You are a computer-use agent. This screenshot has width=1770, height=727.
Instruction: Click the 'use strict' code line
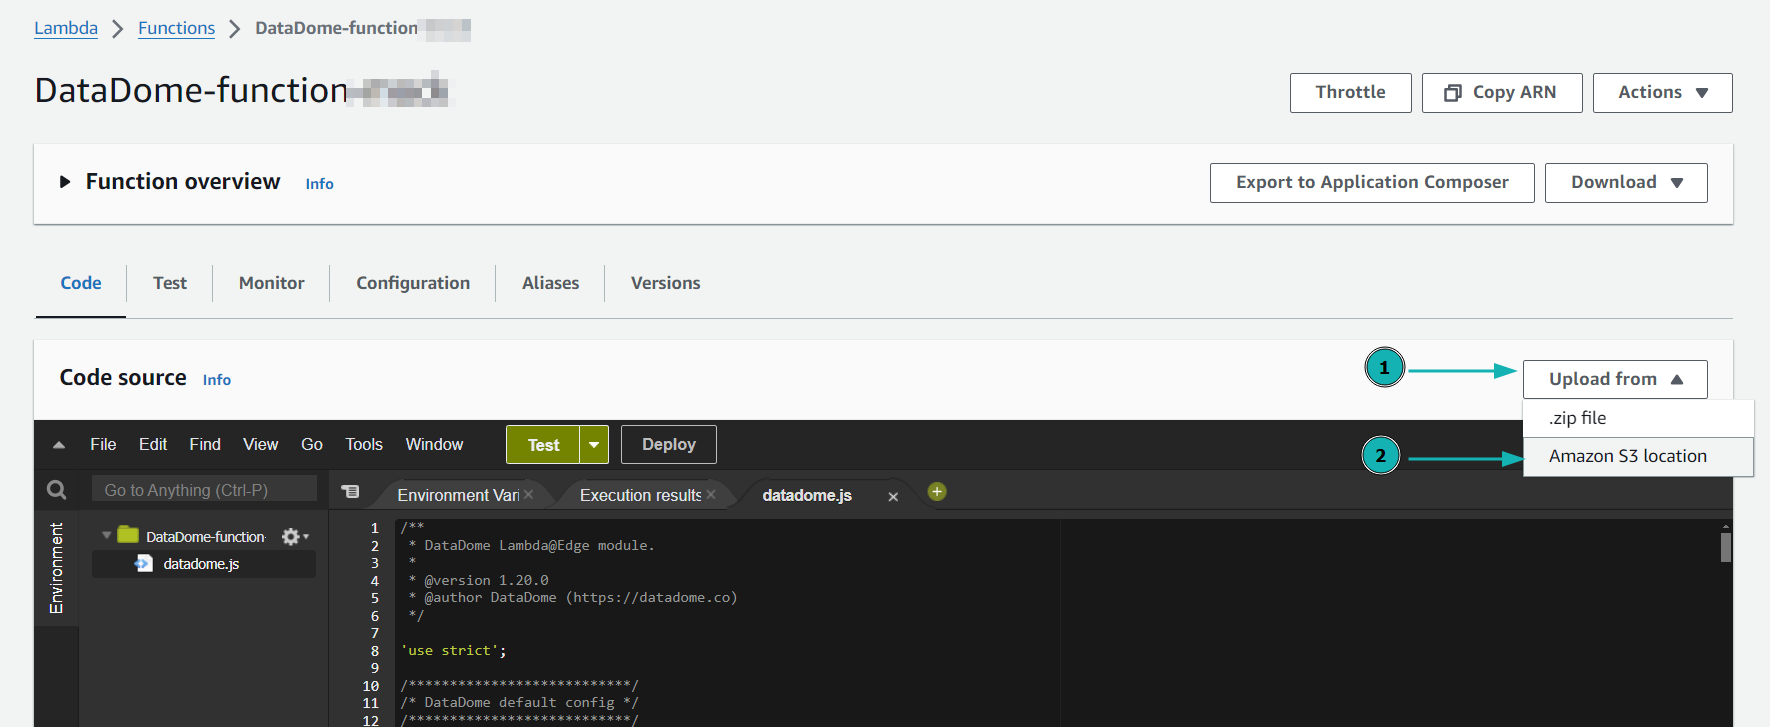[x=453, y=651]
